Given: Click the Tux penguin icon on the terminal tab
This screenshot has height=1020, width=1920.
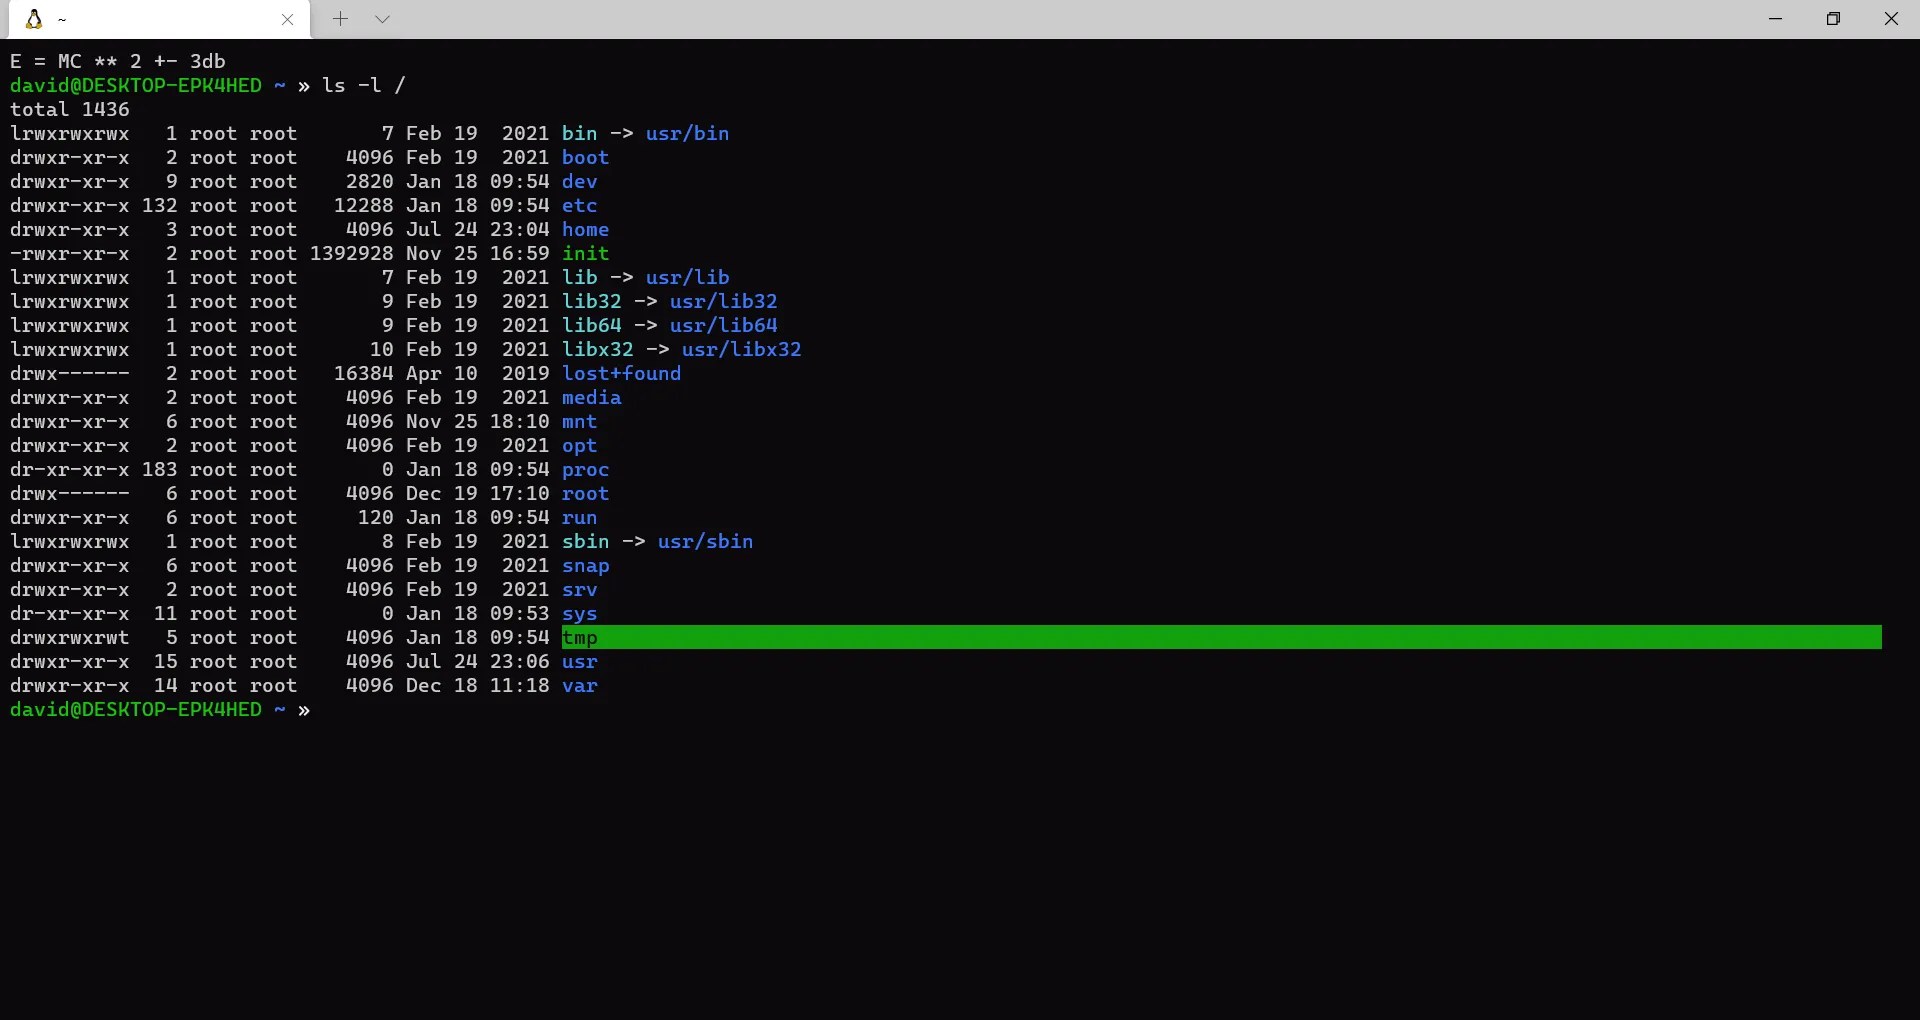Looking at the screenshot, I should pyautogui.click(x=33, y=18).
